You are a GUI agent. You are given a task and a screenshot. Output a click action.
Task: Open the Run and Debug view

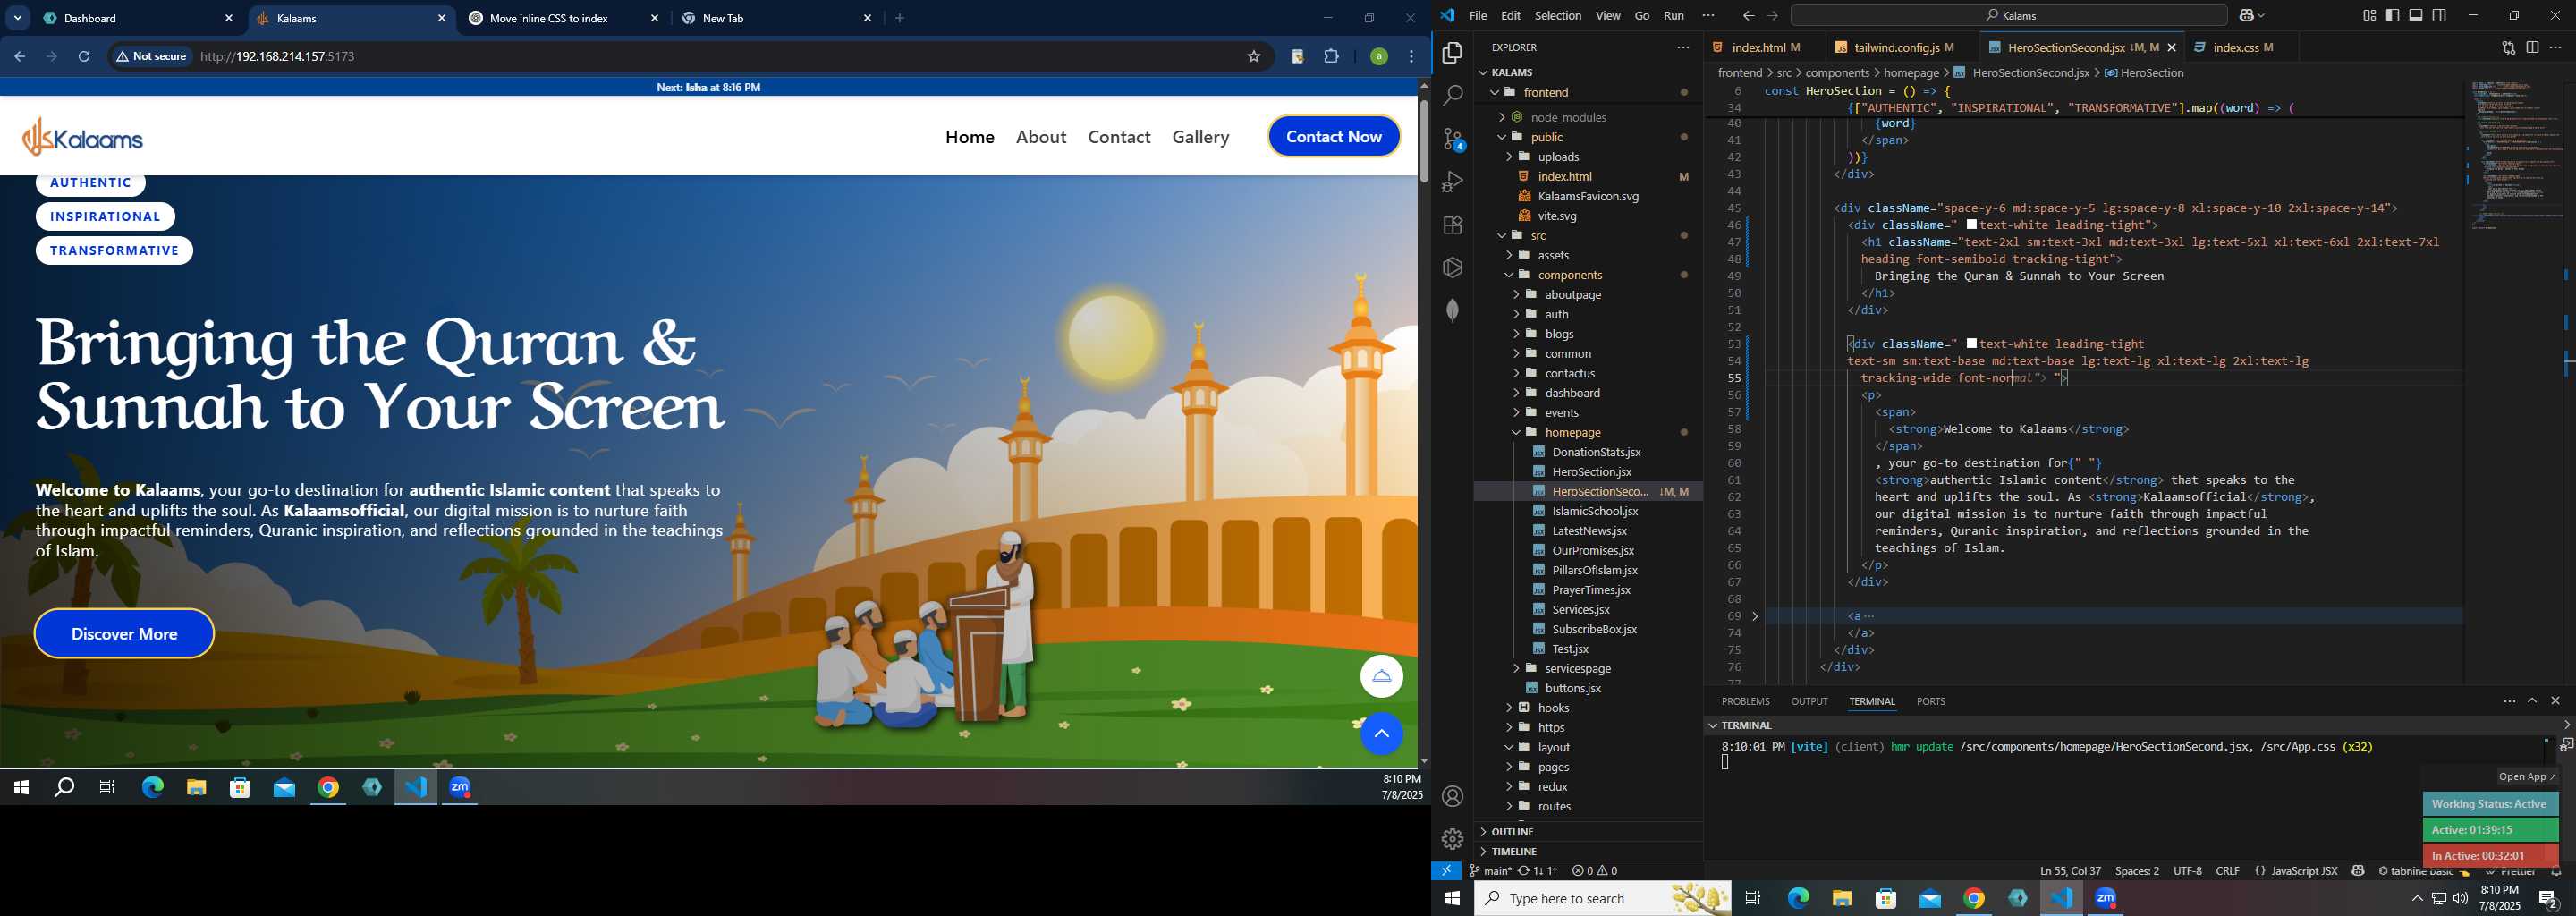(x=1452, y=182)
